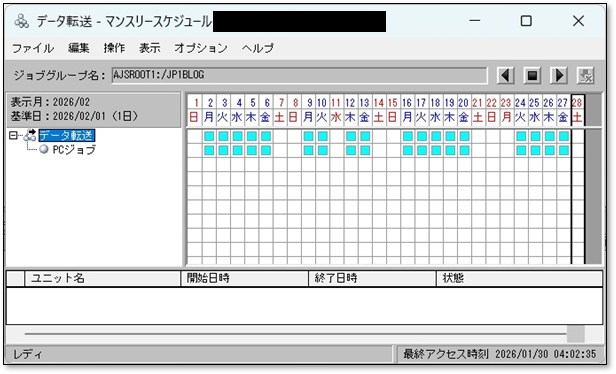616x374 pixels.
Task: Click the grayed-out toolbar icon beside the arrows
Action: 585,75
